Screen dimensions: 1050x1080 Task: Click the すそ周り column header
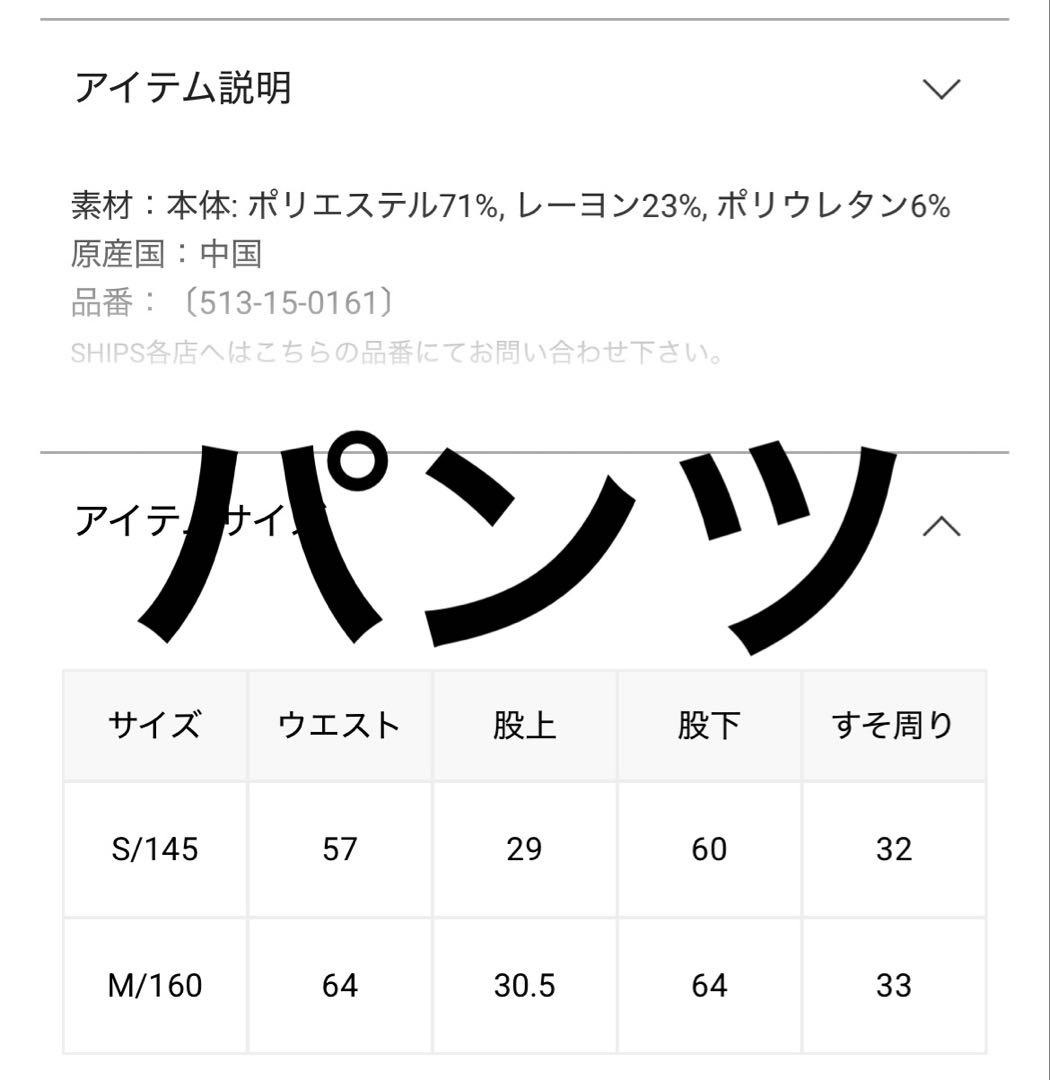point(893,722)
